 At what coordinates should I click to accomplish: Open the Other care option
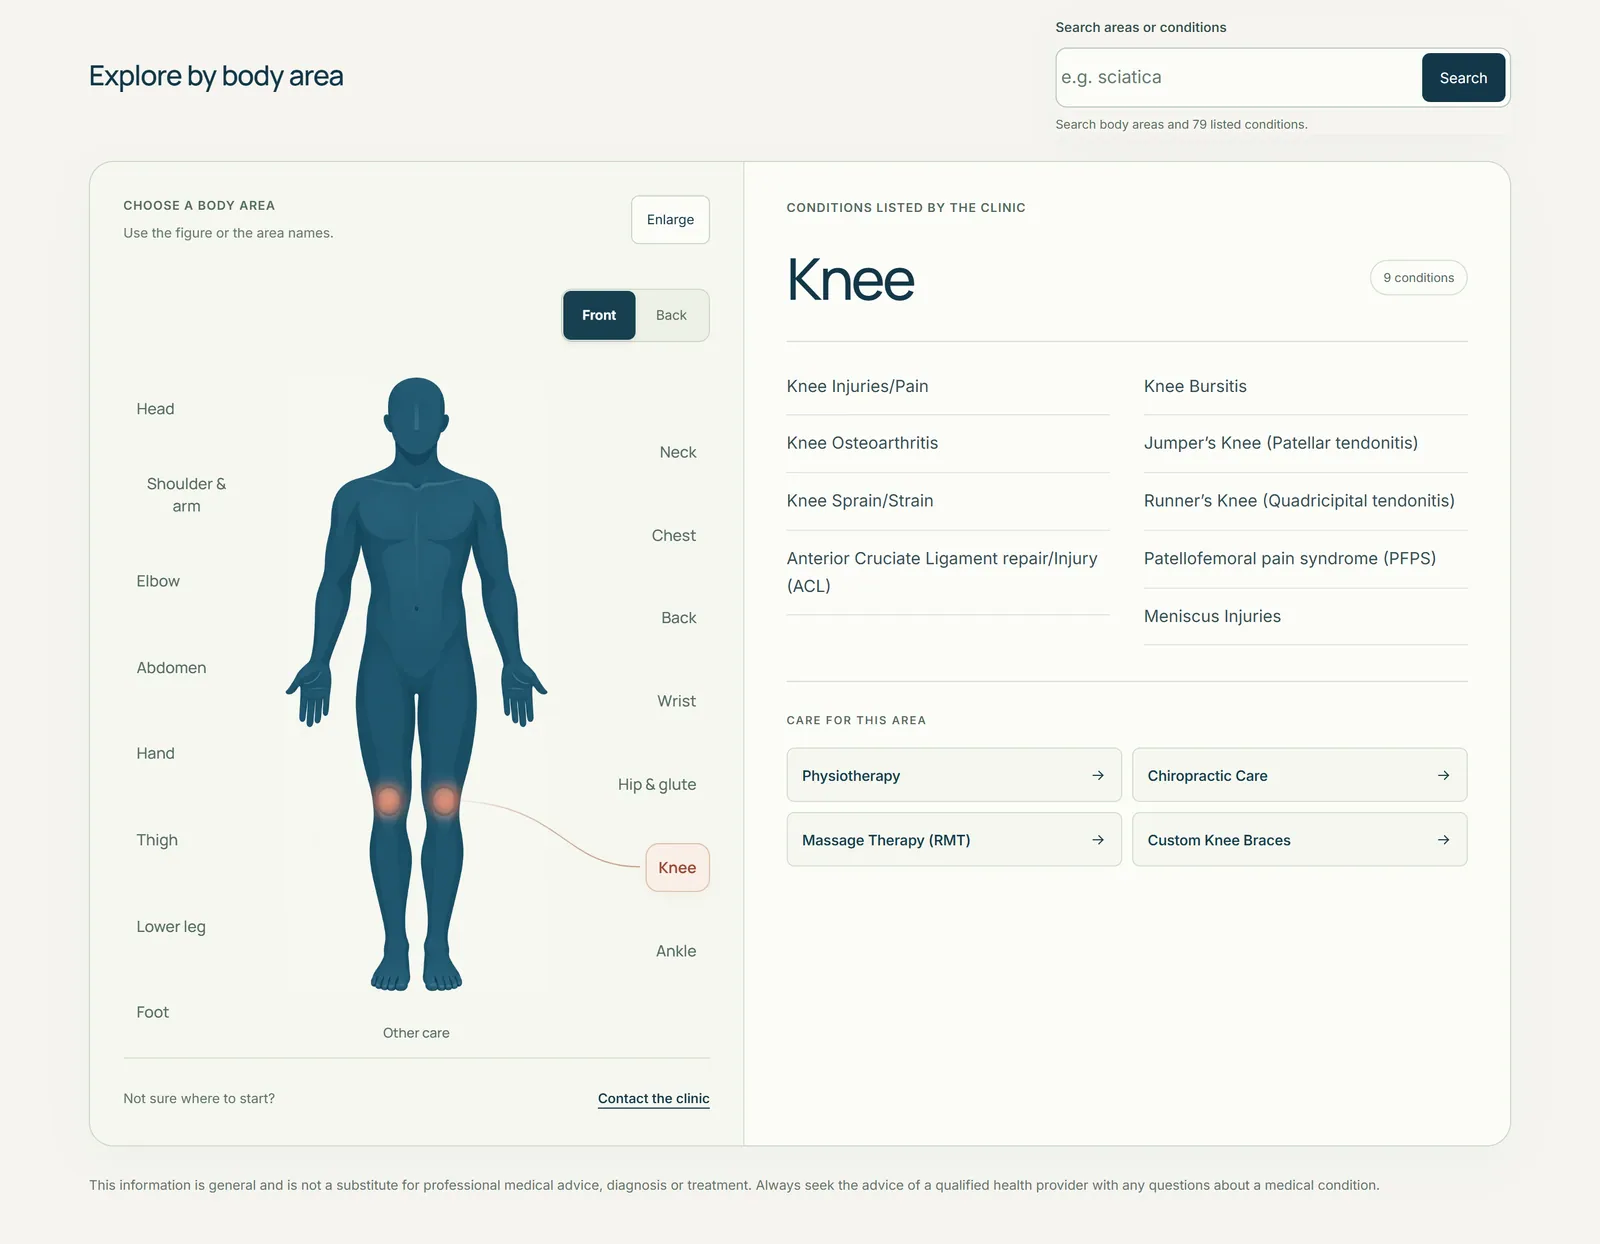pyautogui.click(x=416, y=1033)
